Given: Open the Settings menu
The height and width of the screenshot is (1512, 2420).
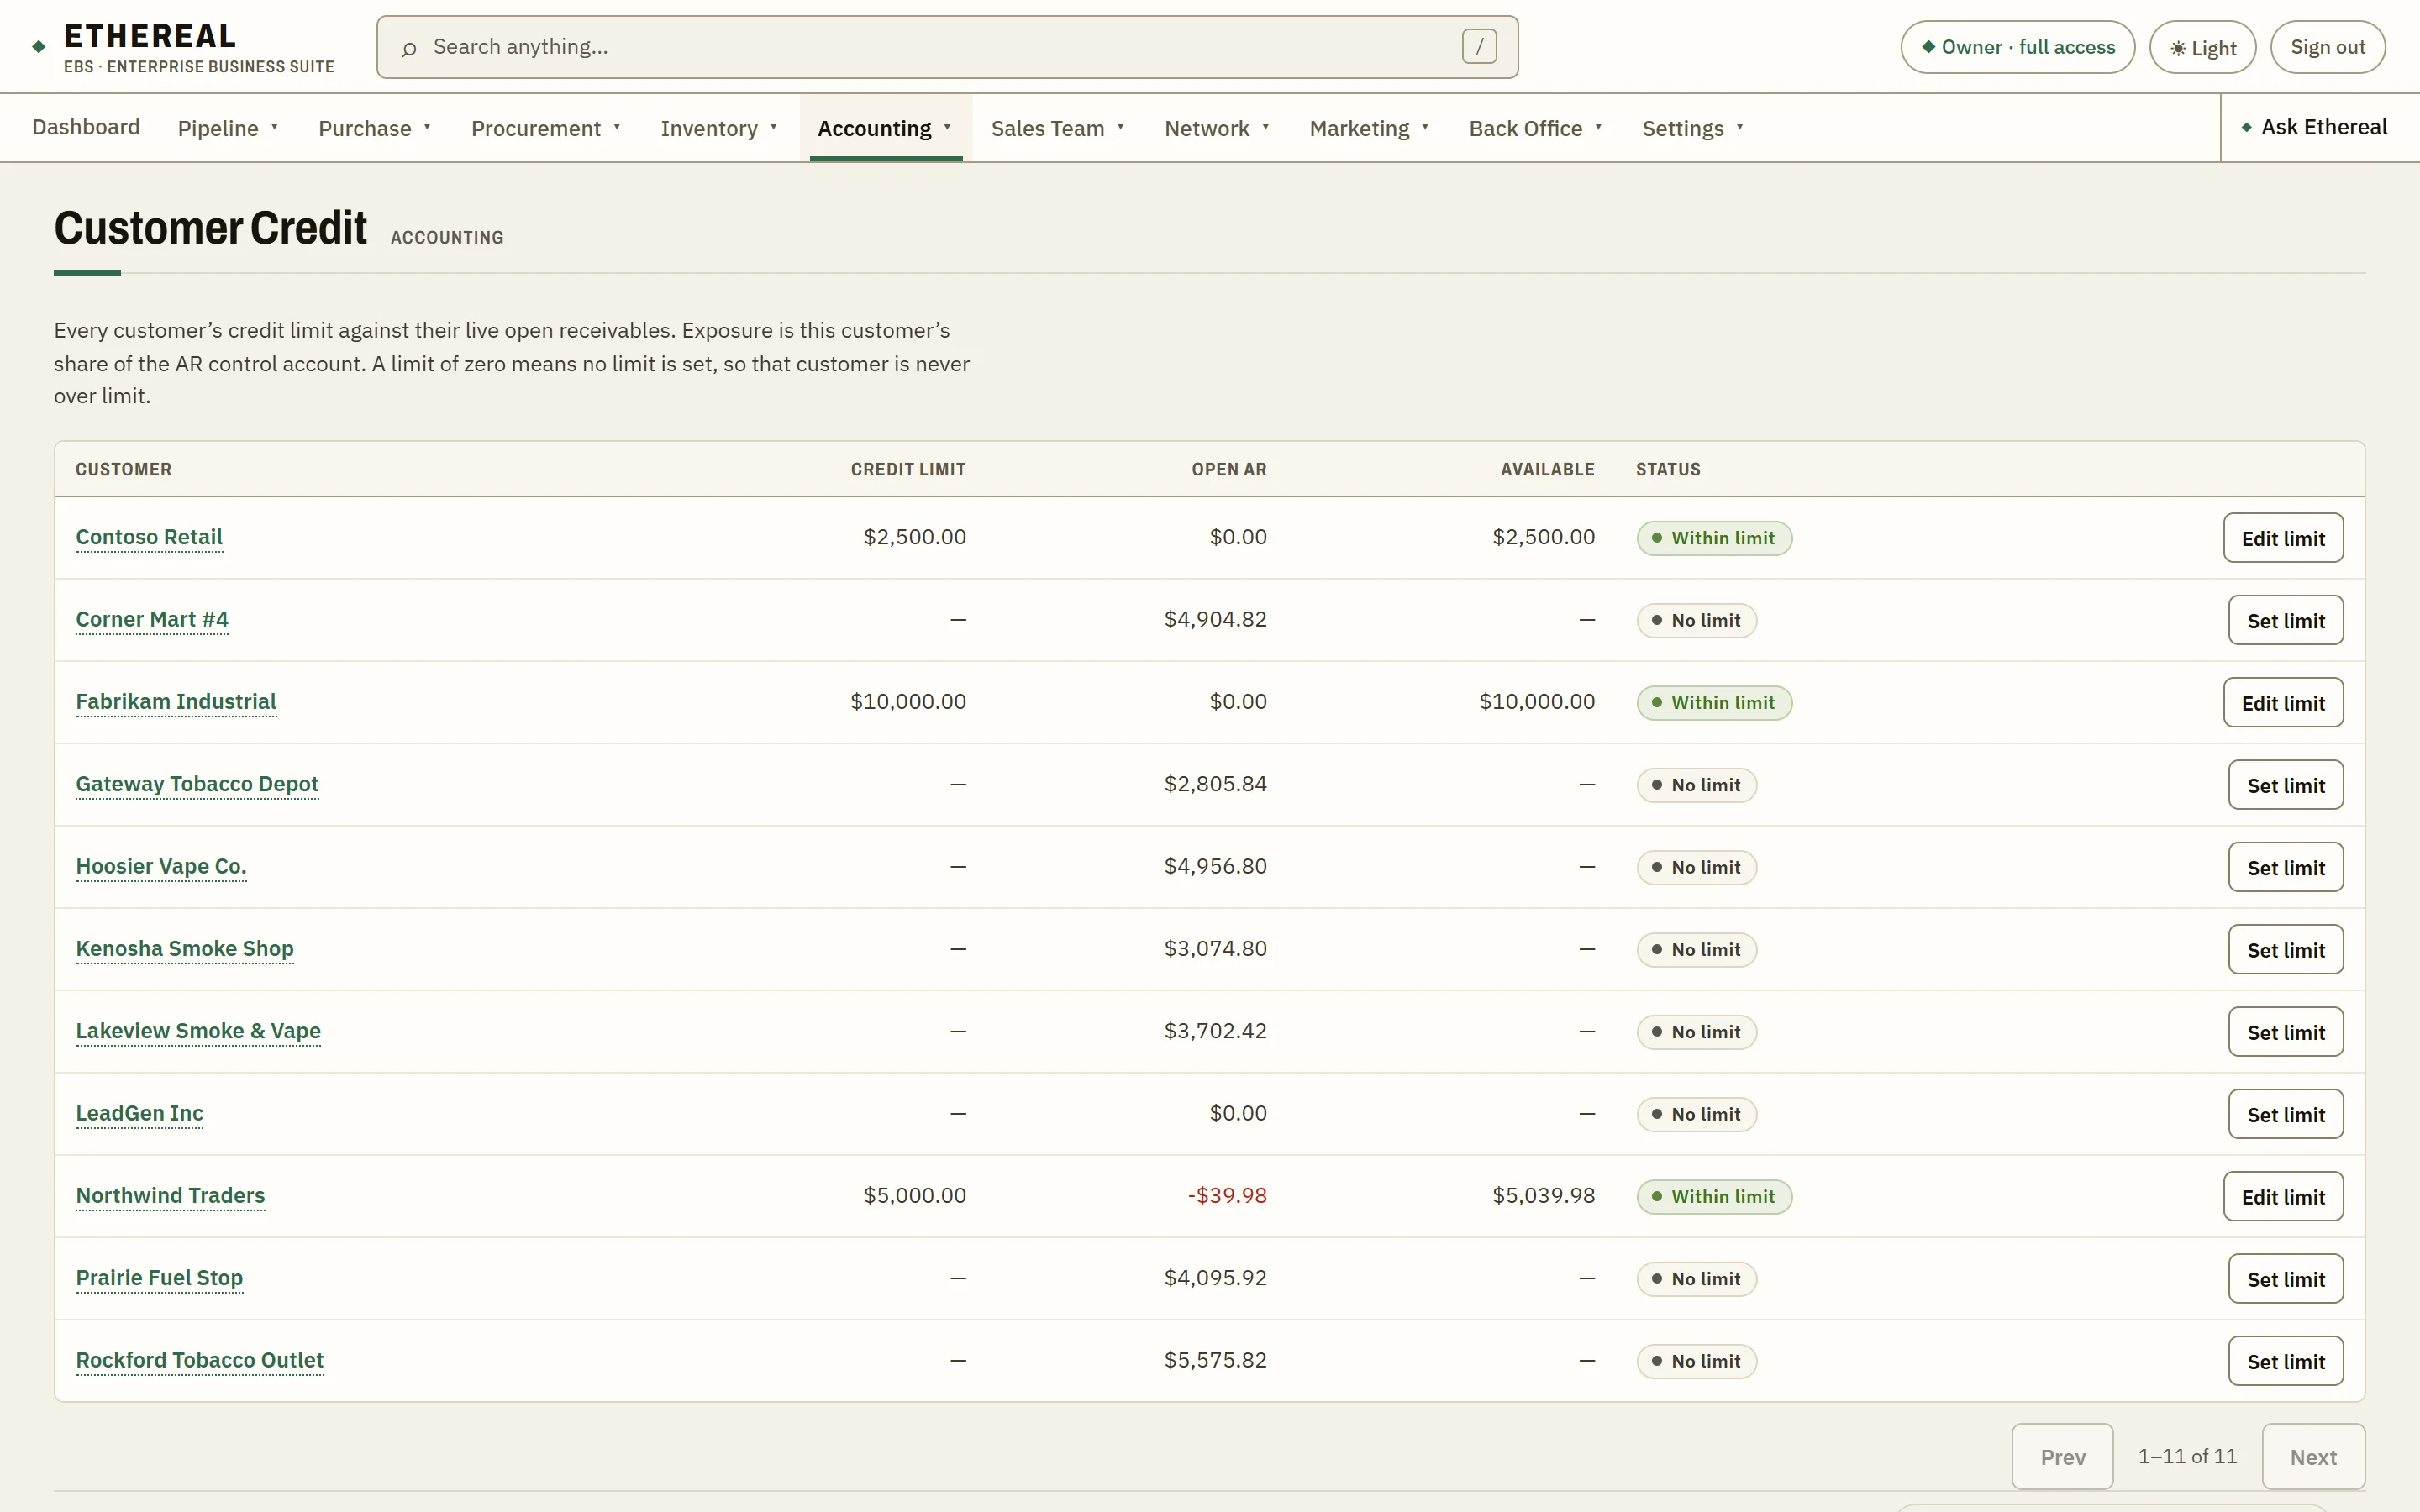Looking at the screenshot, I should [x=1693, y=128].
